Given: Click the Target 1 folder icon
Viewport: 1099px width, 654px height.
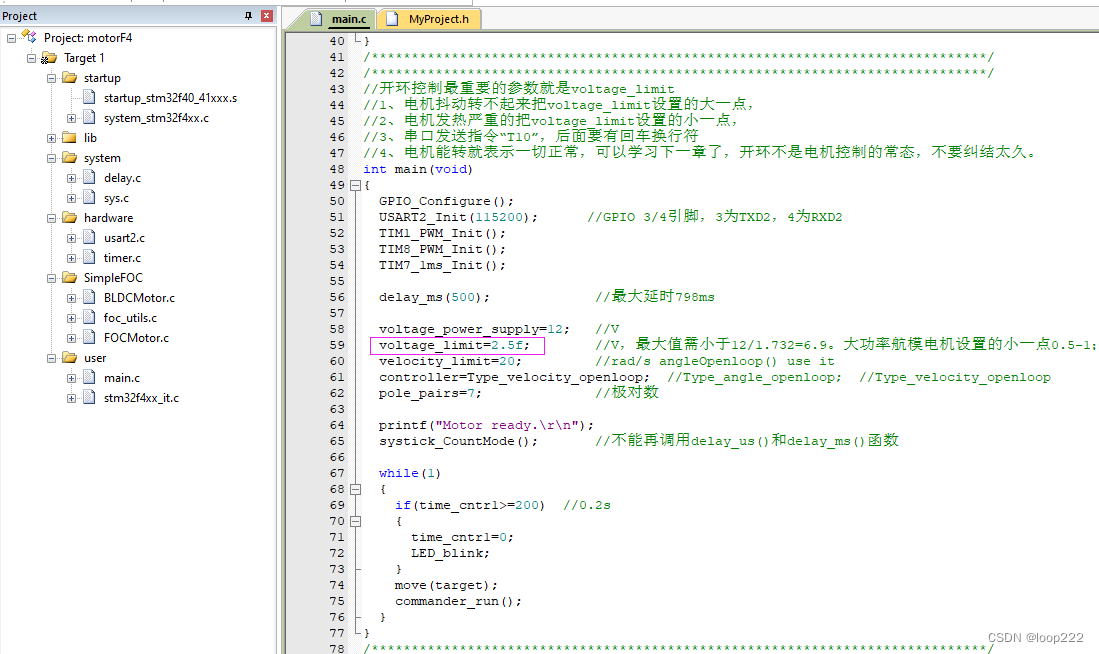Looking at the screenshot, I should (x=48, y=57).
